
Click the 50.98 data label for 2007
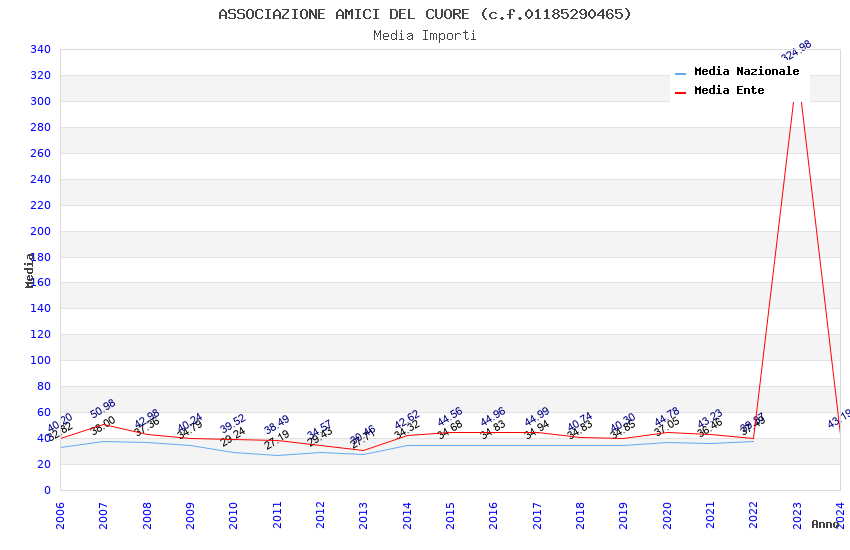pos(102,409)
